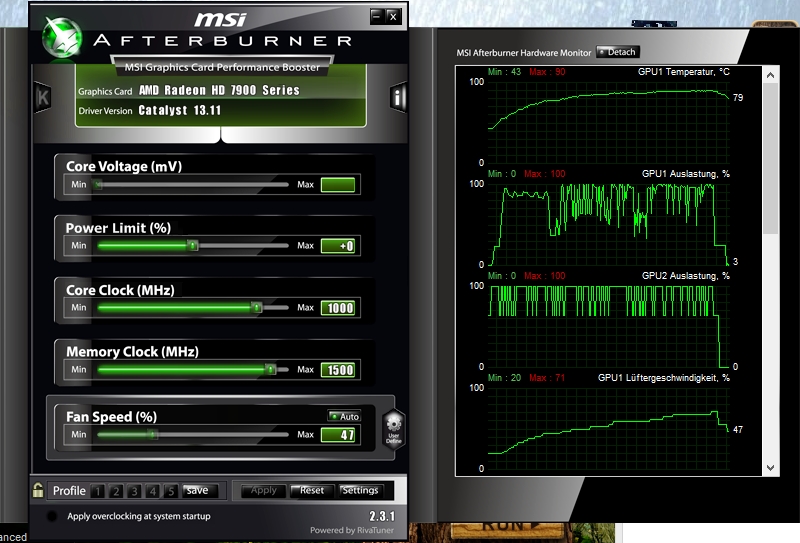The height and width of the screenshot is (543, 800).
Task: Click the AMD Radeon HD 7900 Series text
Action: (219, 90)
